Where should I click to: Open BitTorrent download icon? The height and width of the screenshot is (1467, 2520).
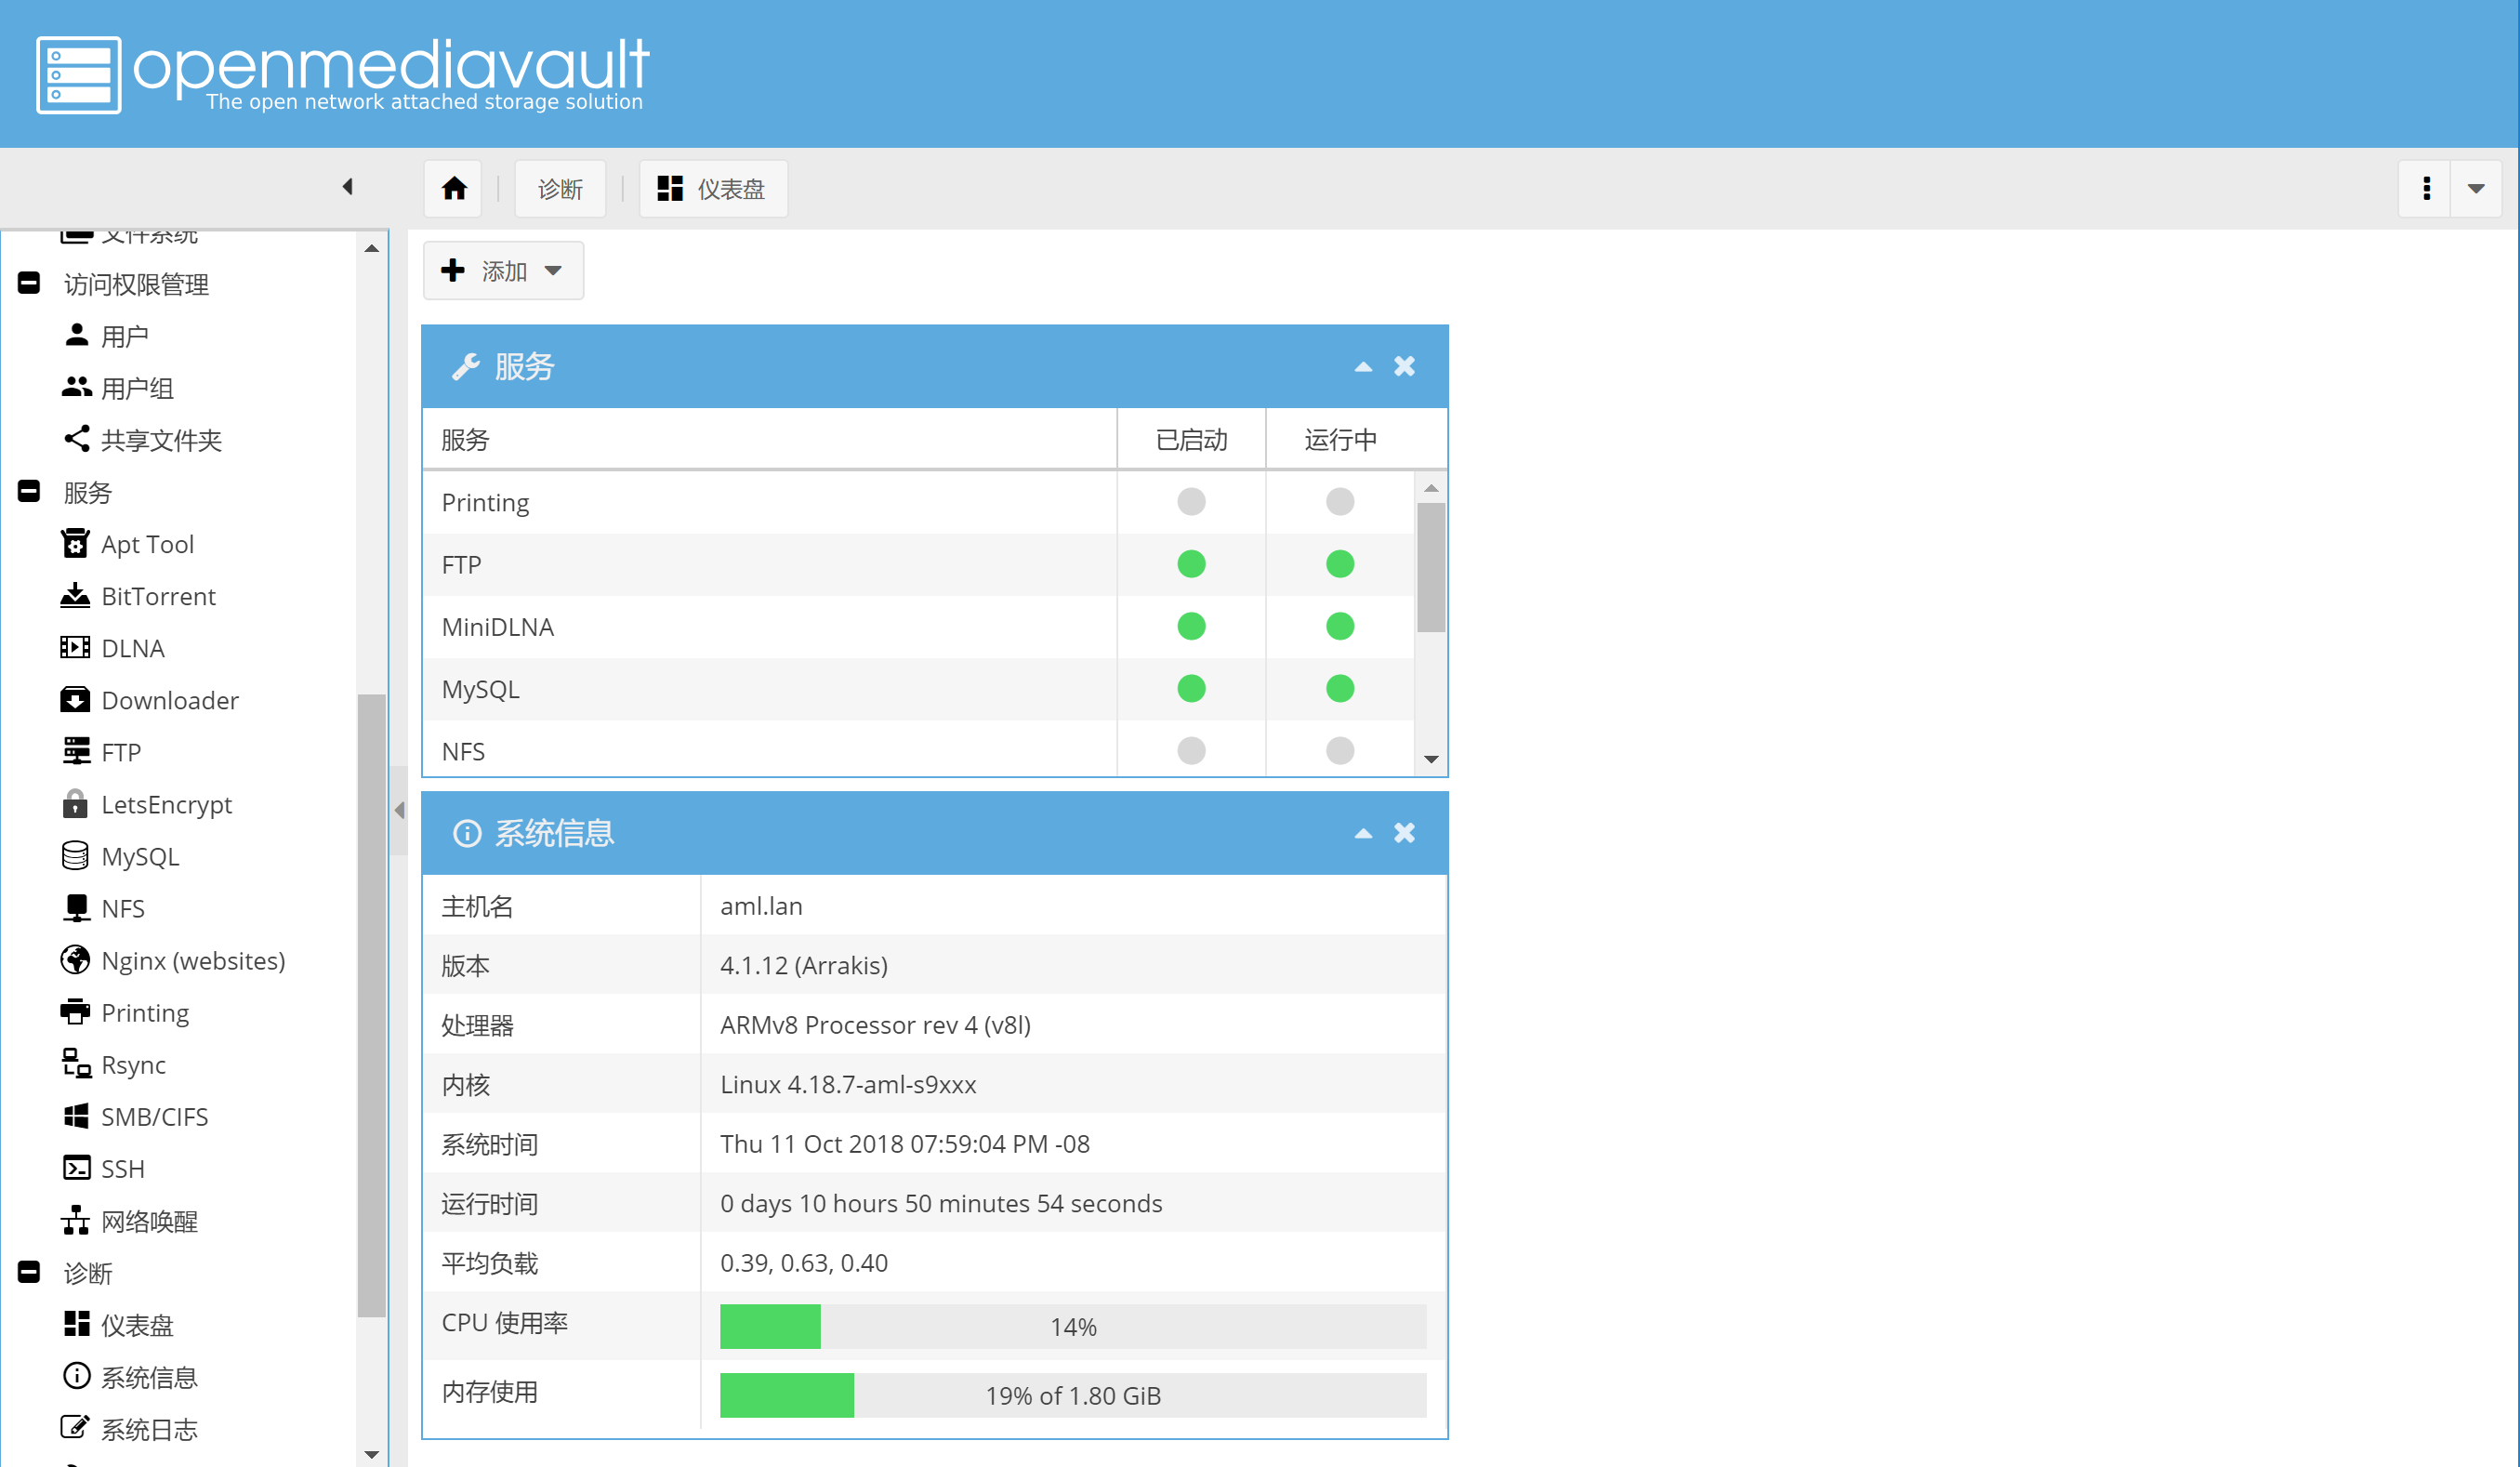(x=75, y=595)
